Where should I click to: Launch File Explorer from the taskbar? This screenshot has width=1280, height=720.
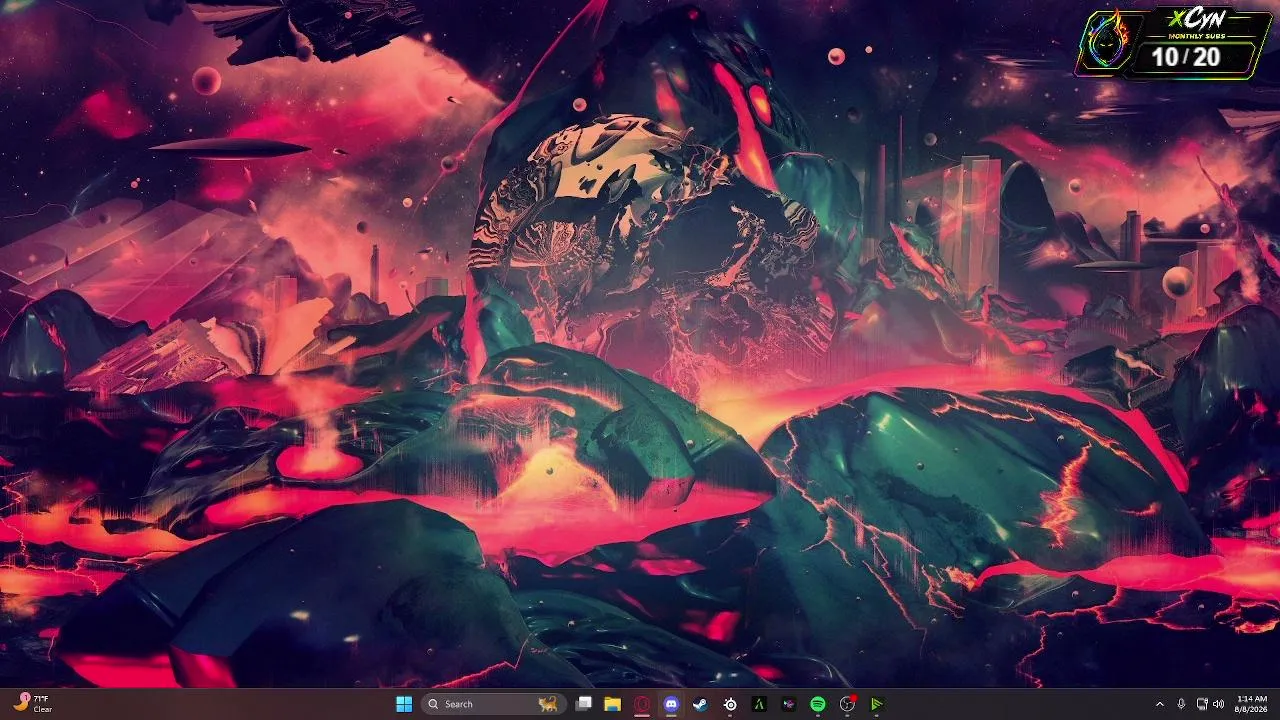pos(613,704)
